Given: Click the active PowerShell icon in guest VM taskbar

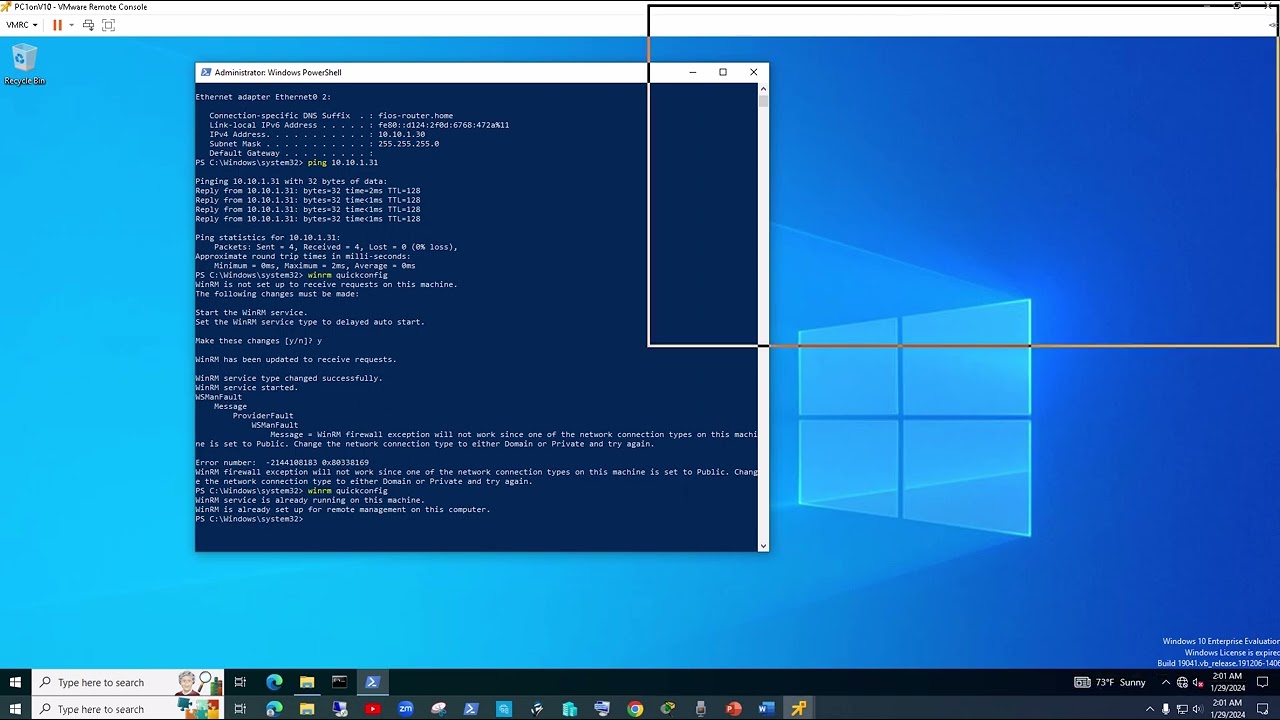Looking at the screenshot, I should [372, 682].
